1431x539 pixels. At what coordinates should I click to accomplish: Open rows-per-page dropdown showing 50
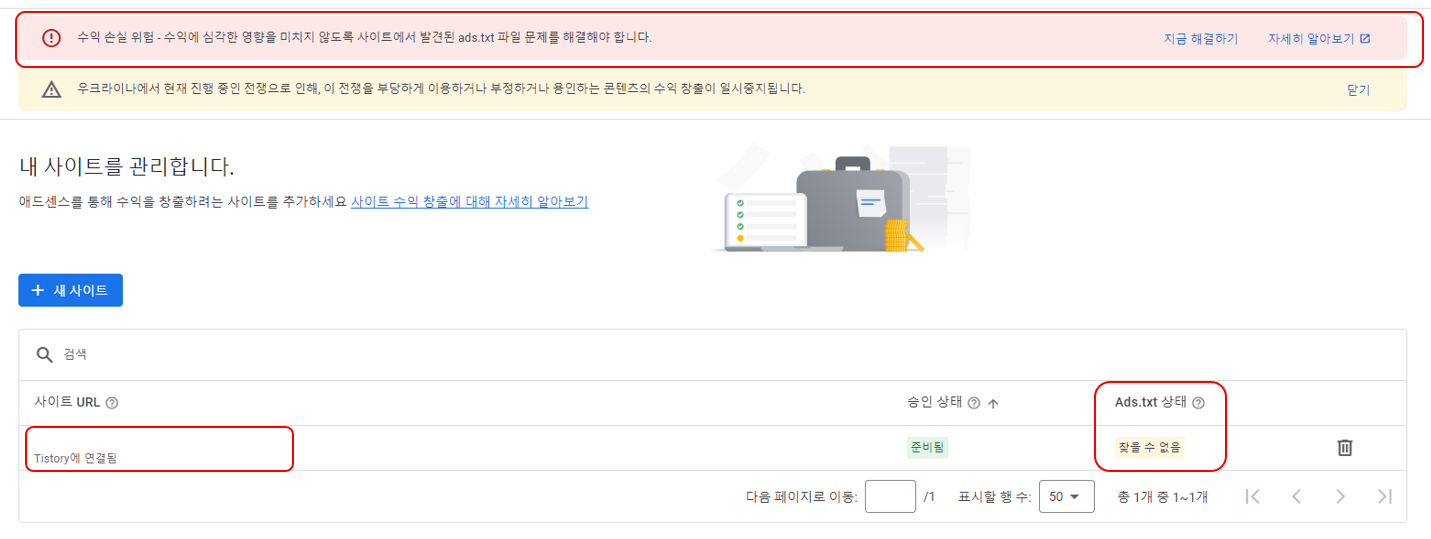pos(1066,496)
